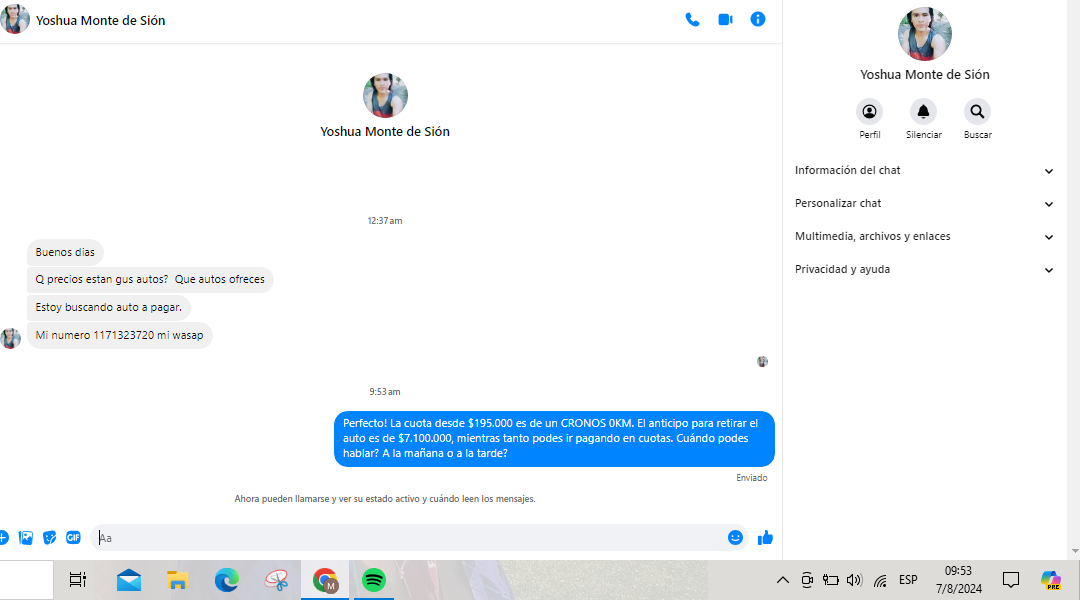Open the plus more-actions button

(x=3, y=537)
